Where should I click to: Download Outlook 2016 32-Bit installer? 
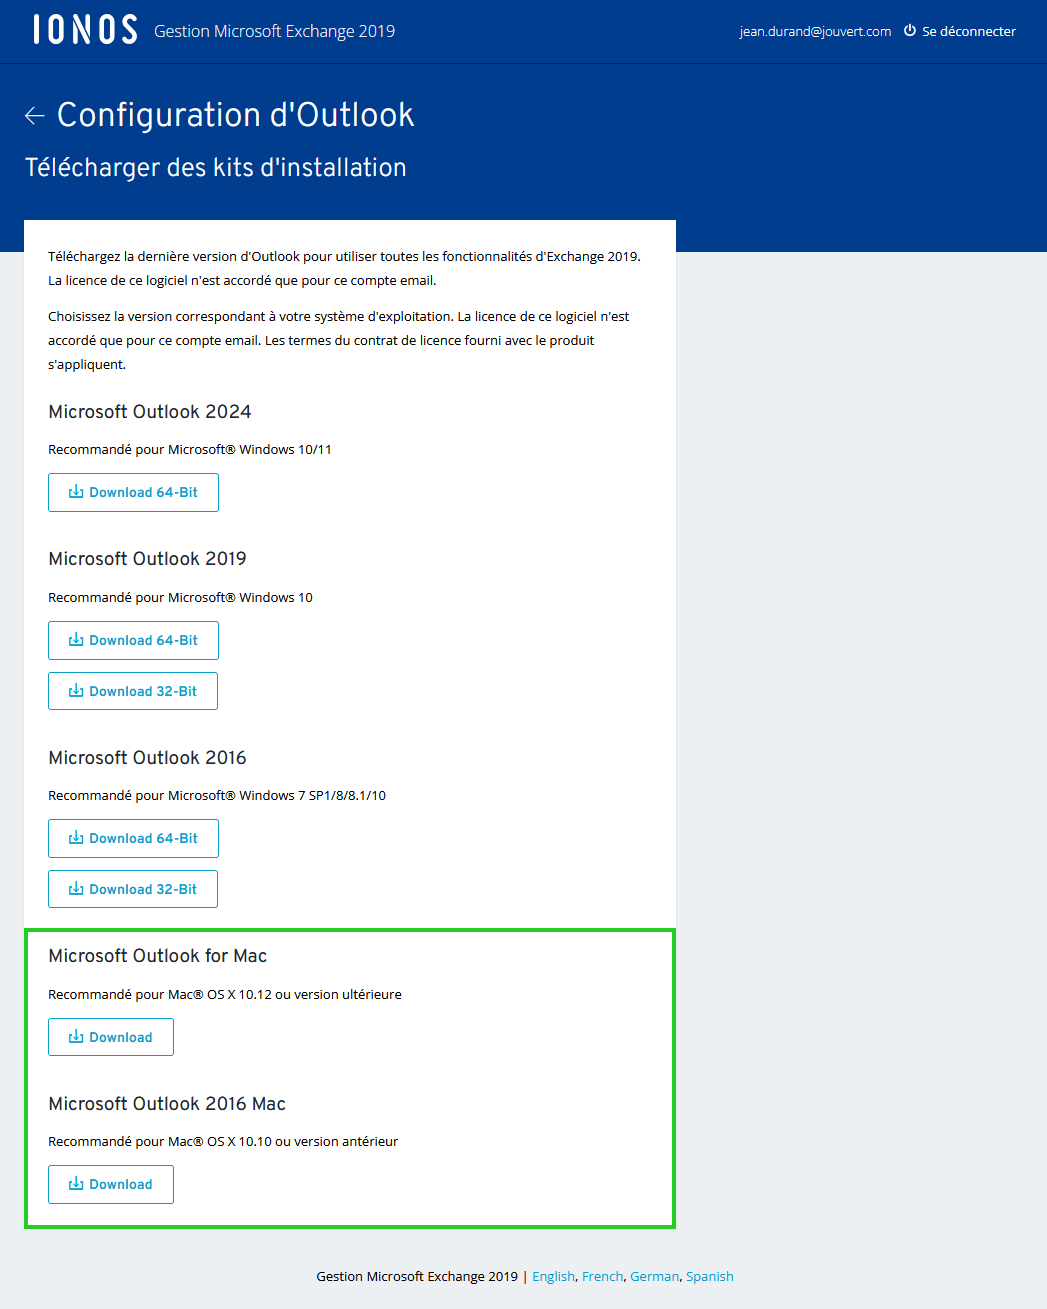click(x=133, y=889)
